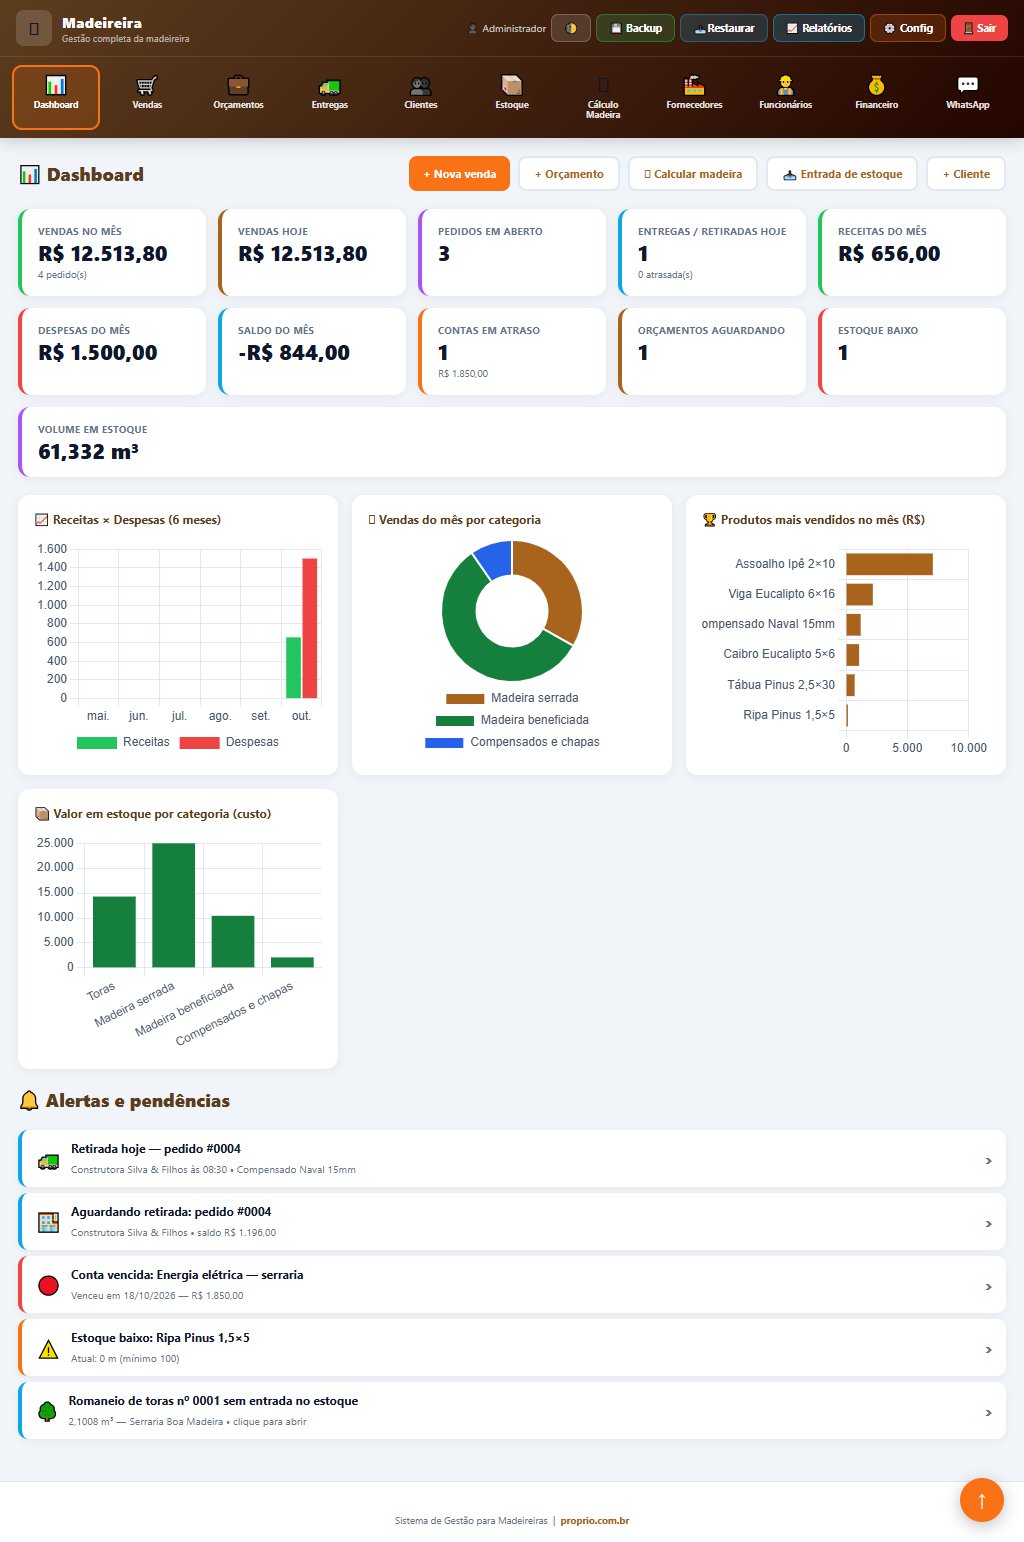Open Funcionários worker icon
Screen dimensions: 1024x1542
point(786,86)
